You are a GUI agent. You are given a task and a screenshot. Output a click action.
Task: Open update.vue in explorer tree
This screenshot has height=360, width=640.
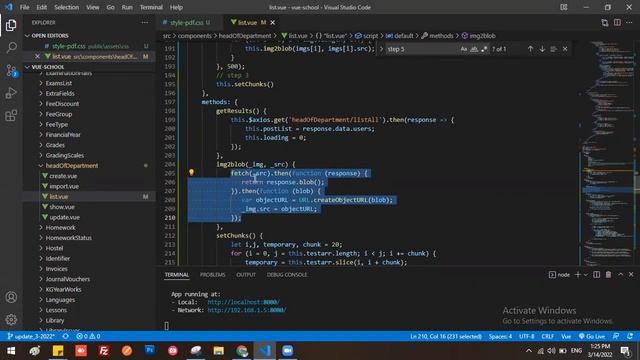[64, 217]
